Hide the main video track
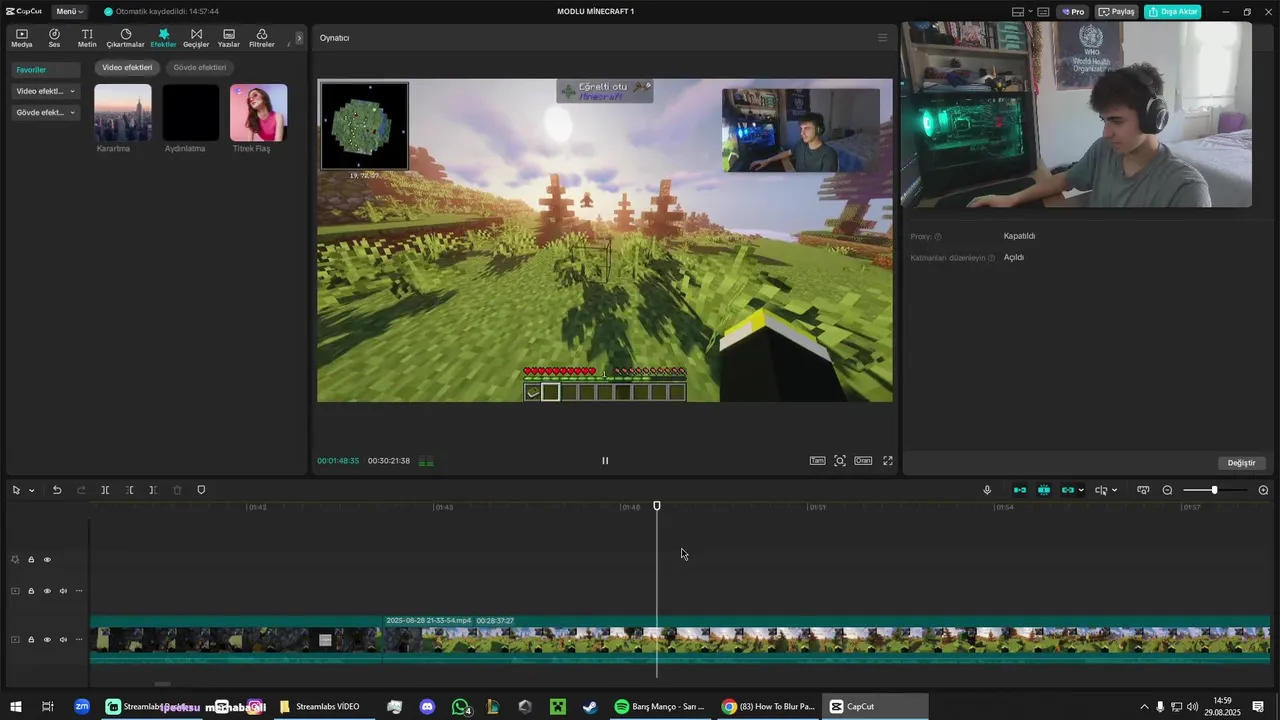Screen dimensions: 1280x720 pos(47,640)
